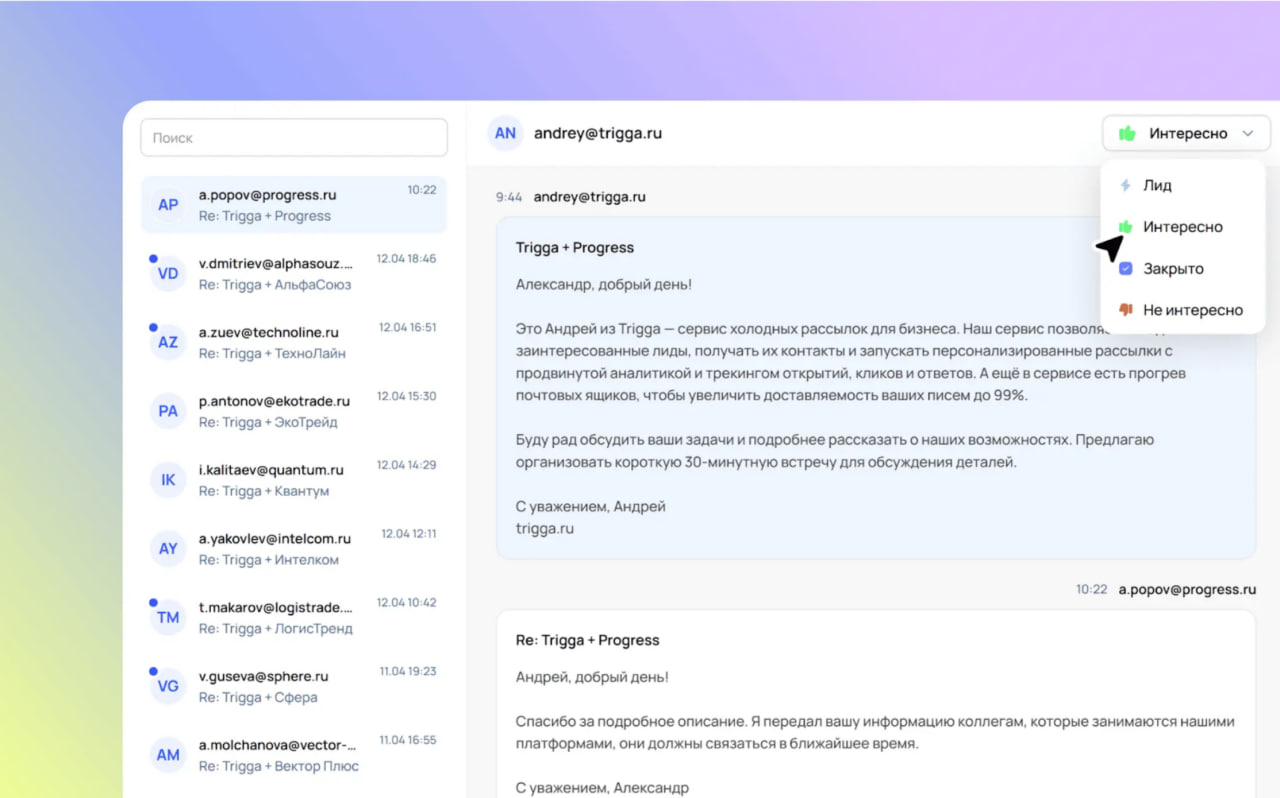Screen dimensions: 1280x798
Task: Click the IK avatar for i.kalitaev
Action: pos(168,480)
